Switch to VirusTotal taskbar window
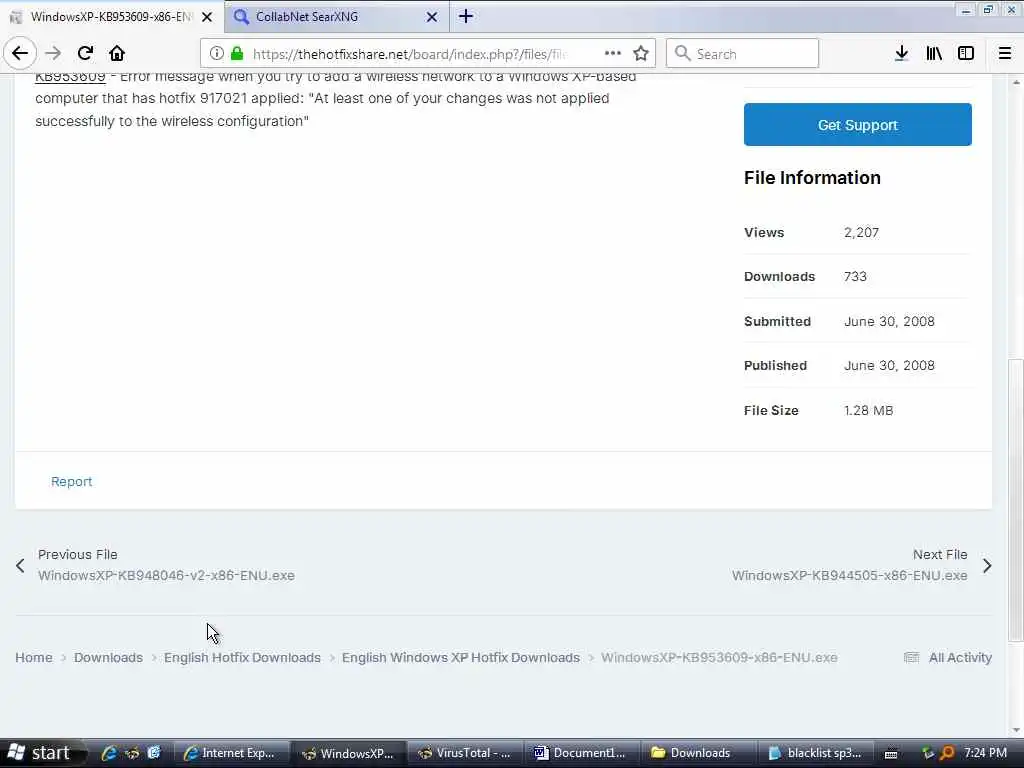This screenshot has width=1024, height=768. pyautogui.click(x=466, y=753)
